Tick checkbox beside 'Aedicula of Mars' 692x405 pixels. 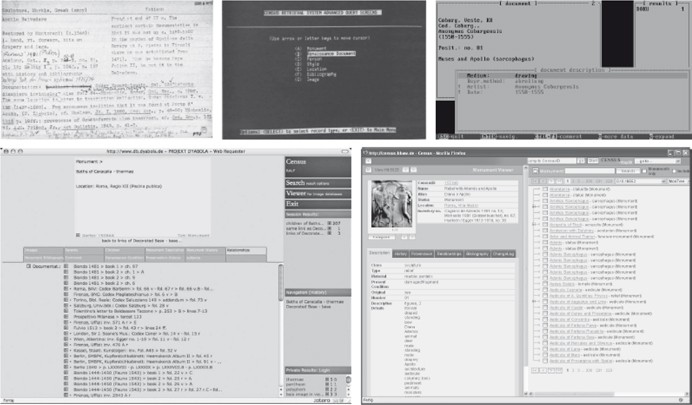point(545,355)
